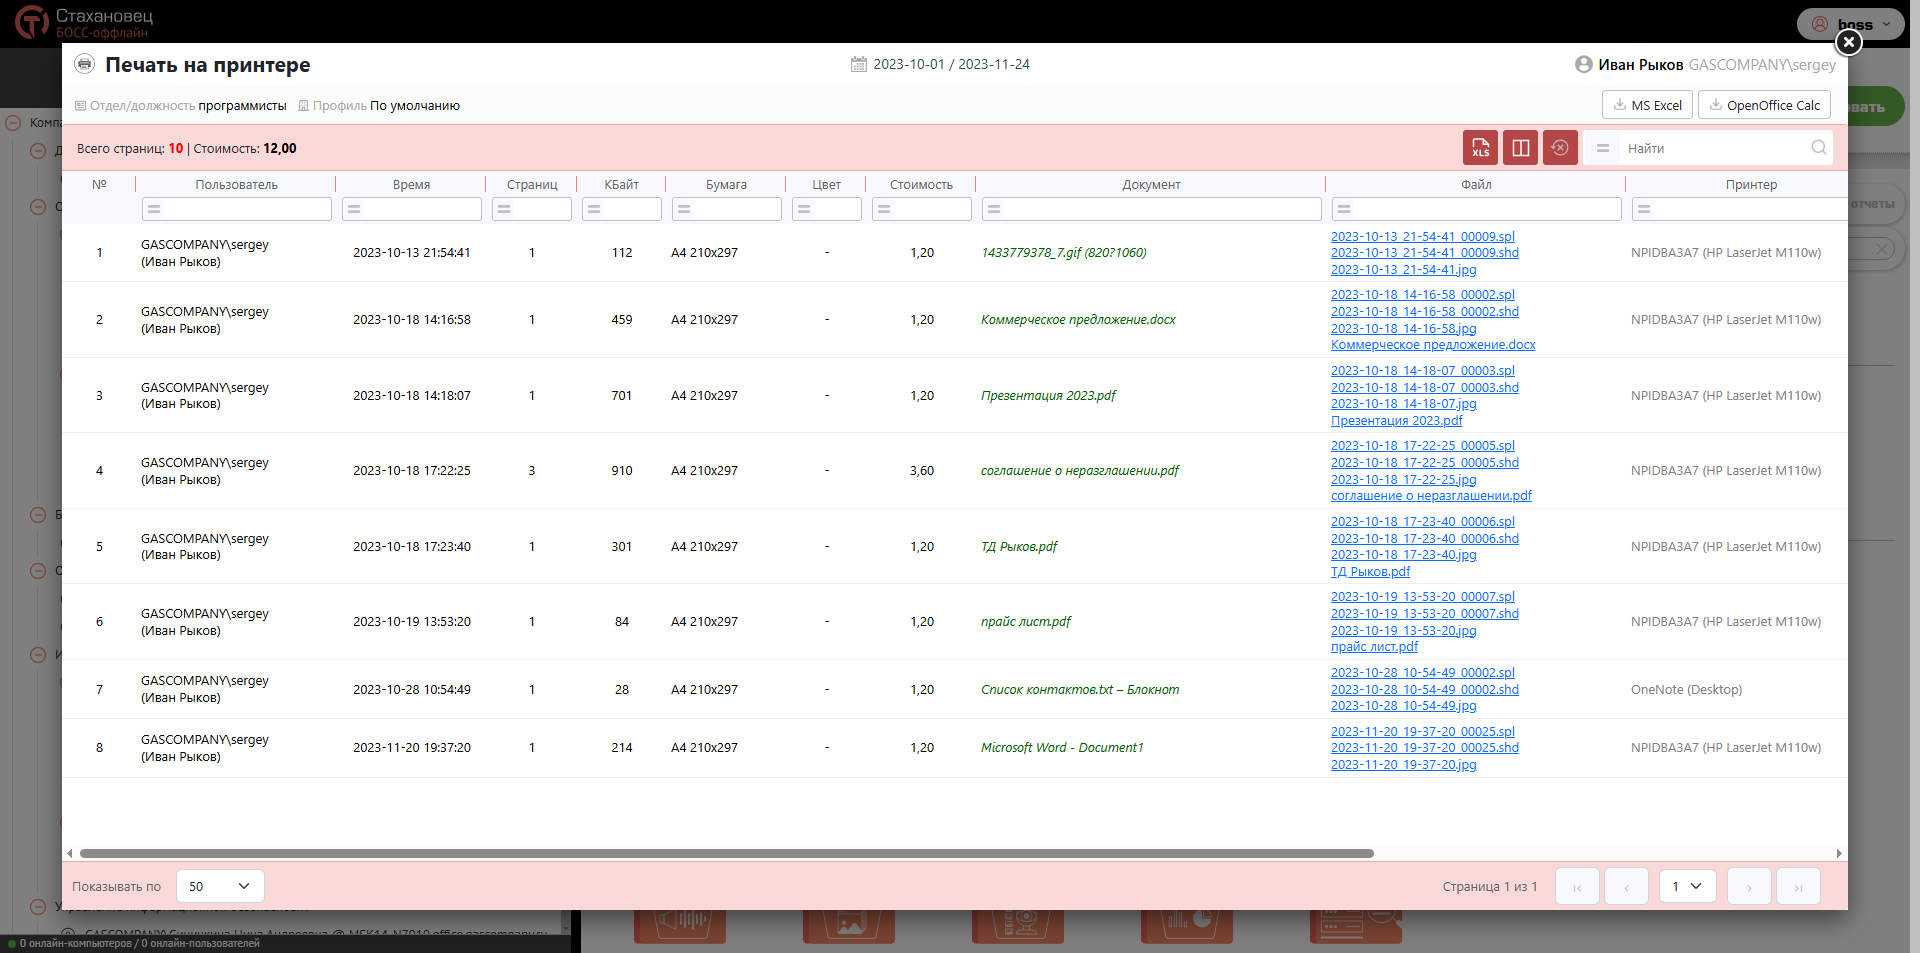Click the horizontal scrollbar under the table

point(726,853)
